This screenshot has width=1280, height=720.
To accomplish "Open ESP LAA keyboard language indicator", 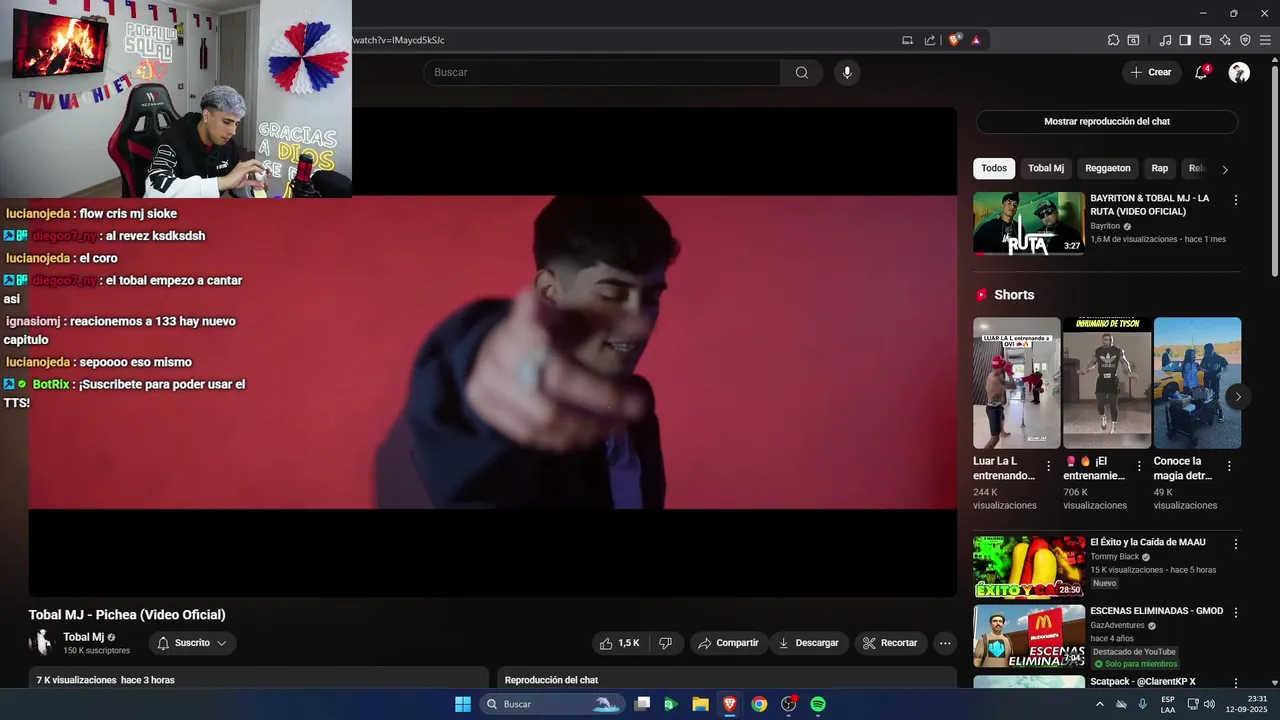I will tap(1168, 704).
